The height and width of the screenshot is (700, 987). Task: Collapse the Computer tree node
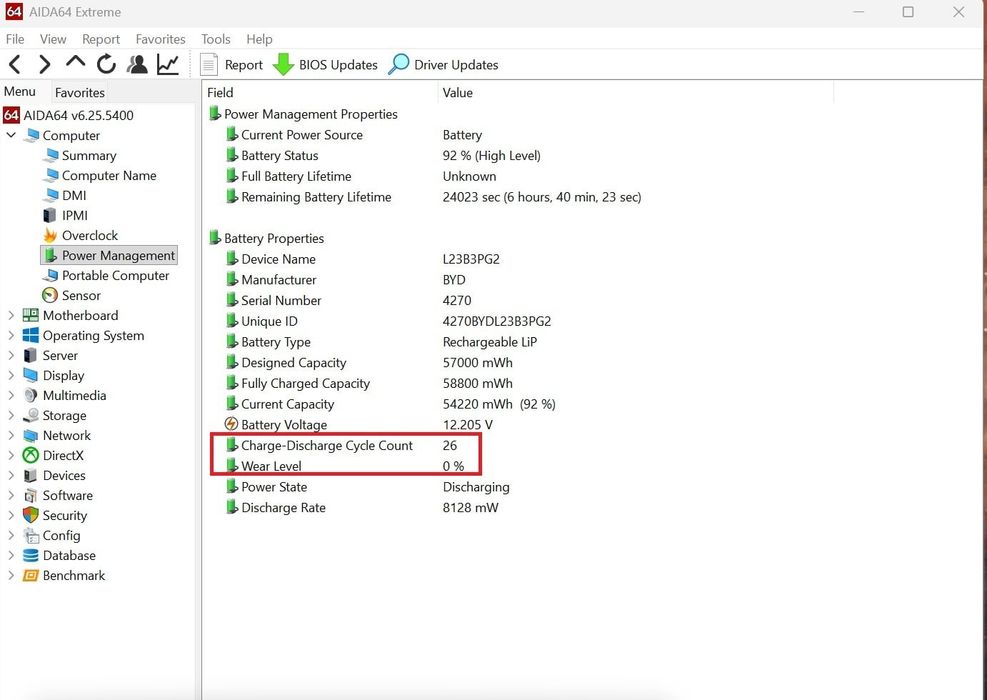point(11,135)
